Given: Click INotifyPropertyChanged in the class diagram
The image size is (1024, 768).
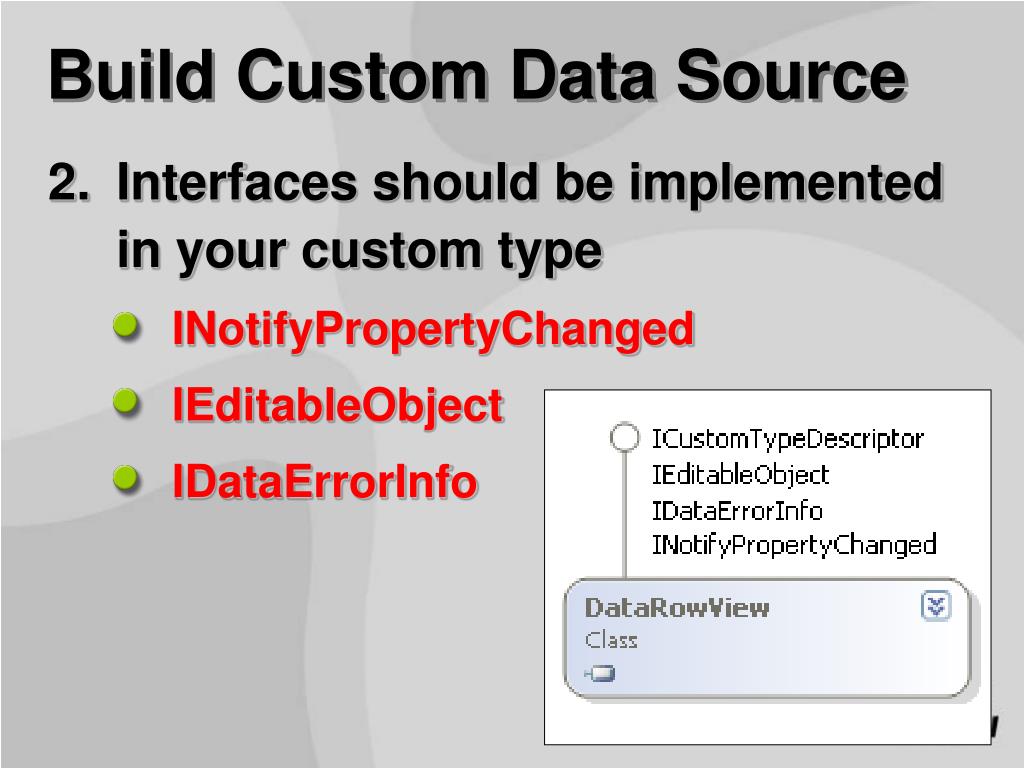Looking at the screenshot, I should pos(794,545).
